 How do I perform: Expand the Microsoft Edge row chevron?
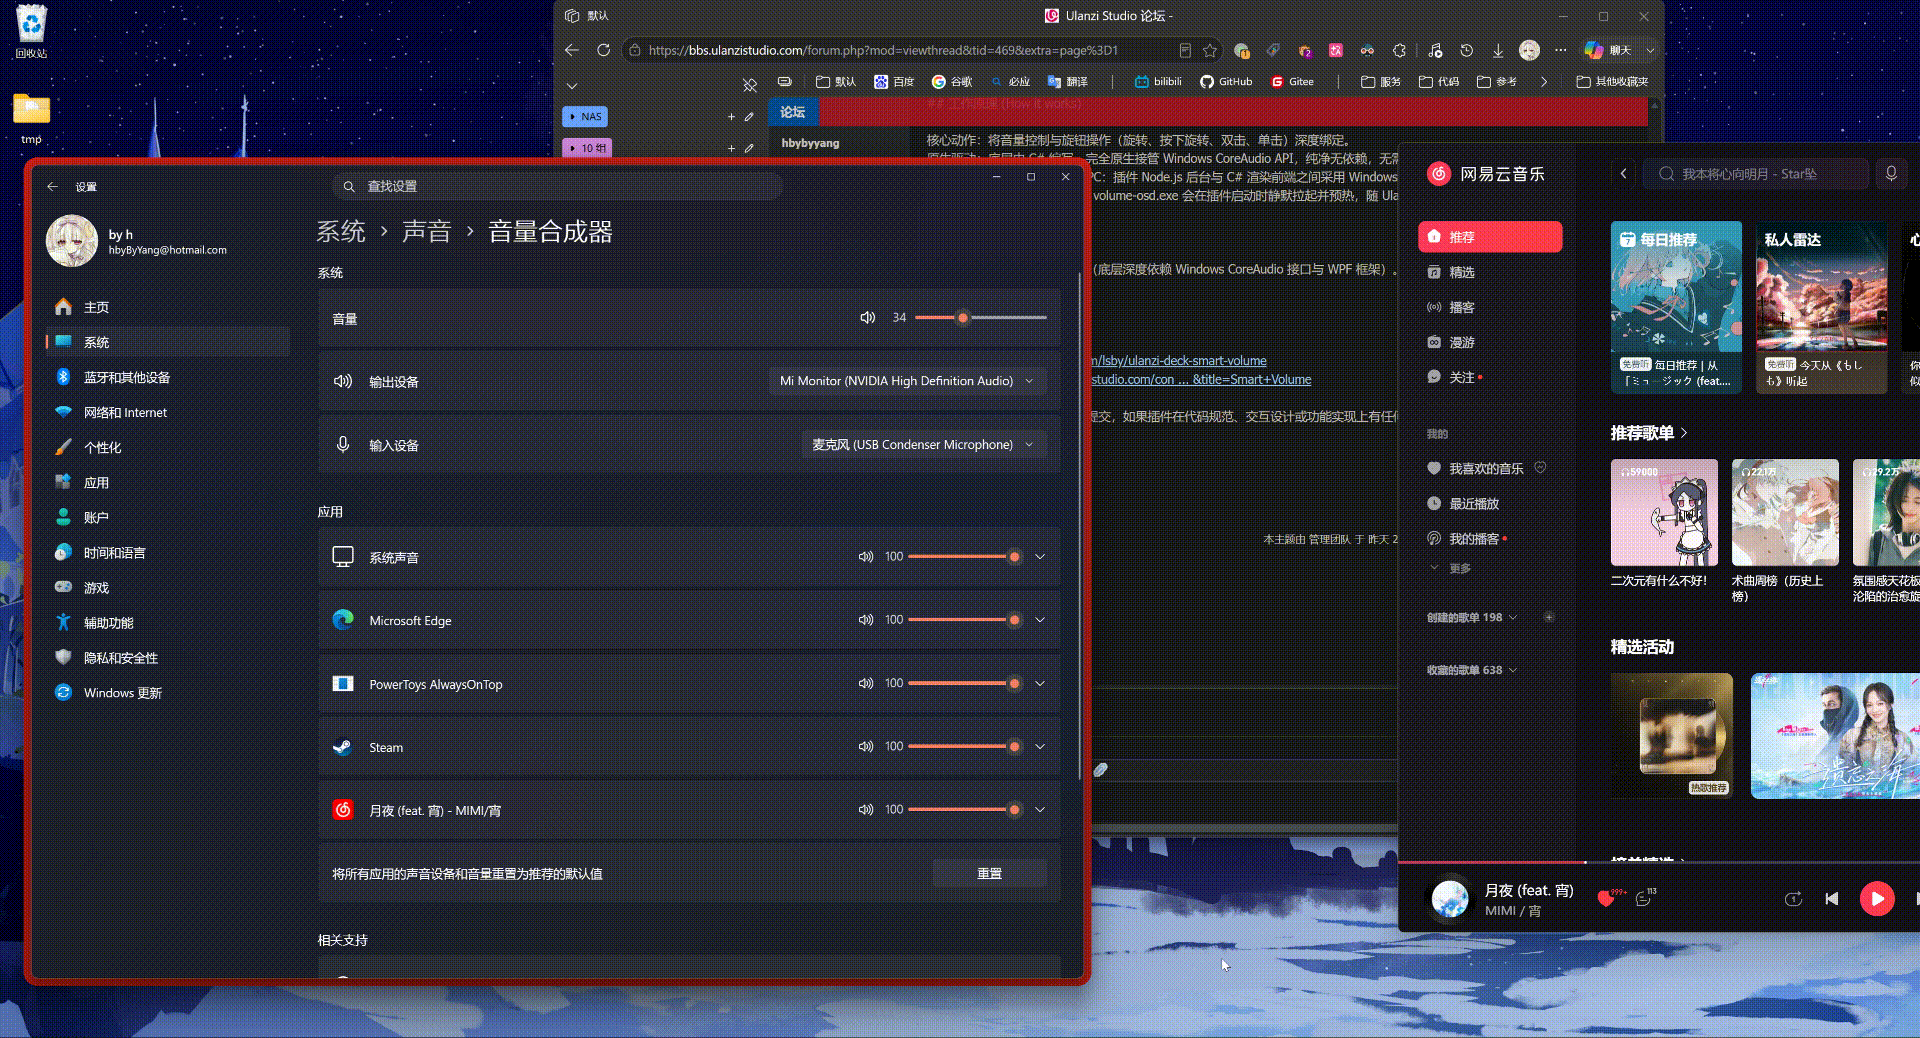(x=1040, y=620)
